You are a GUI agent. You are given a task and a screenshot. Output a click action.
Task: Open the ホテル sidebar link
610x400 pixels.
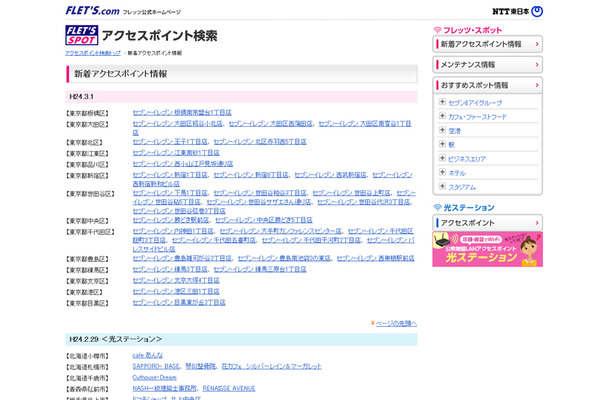pos(457,173)
